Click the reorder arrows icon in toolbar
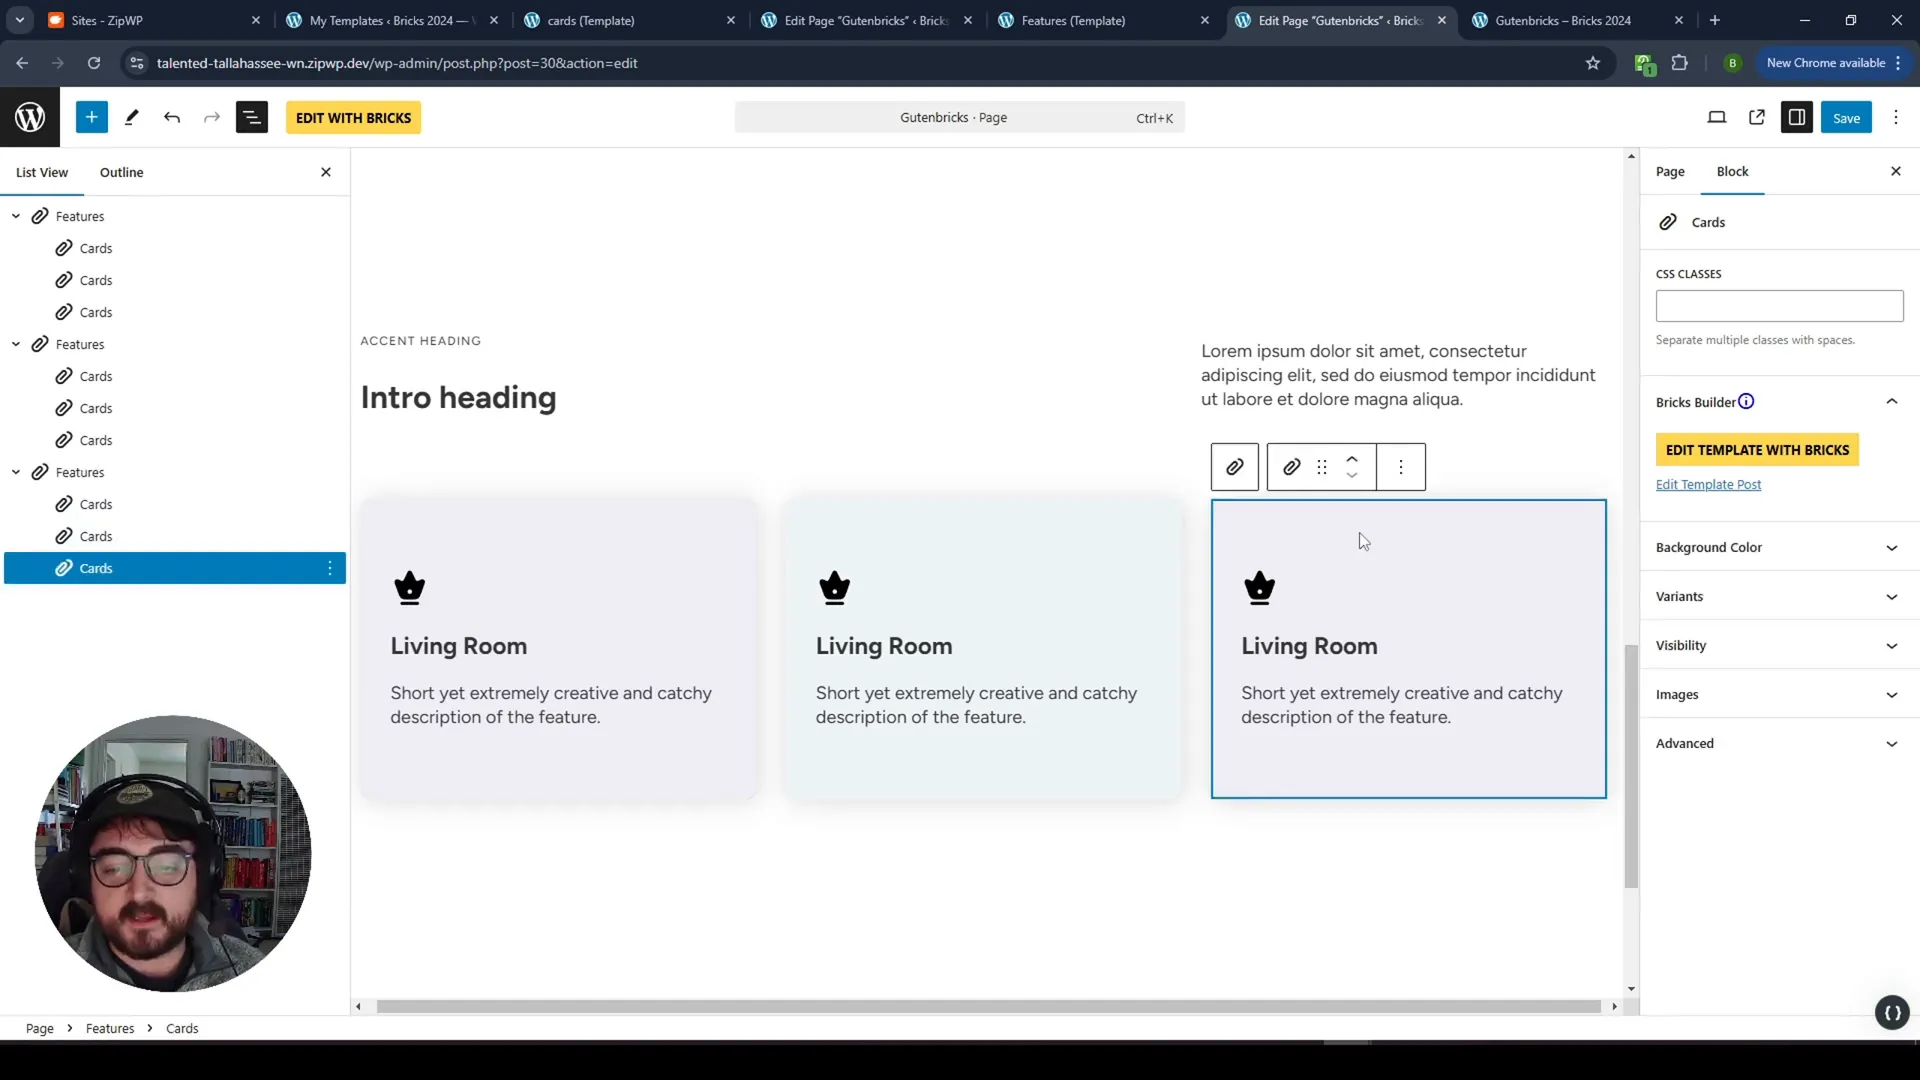This screenshot has width=1920, height=1080. (1352, 467)
